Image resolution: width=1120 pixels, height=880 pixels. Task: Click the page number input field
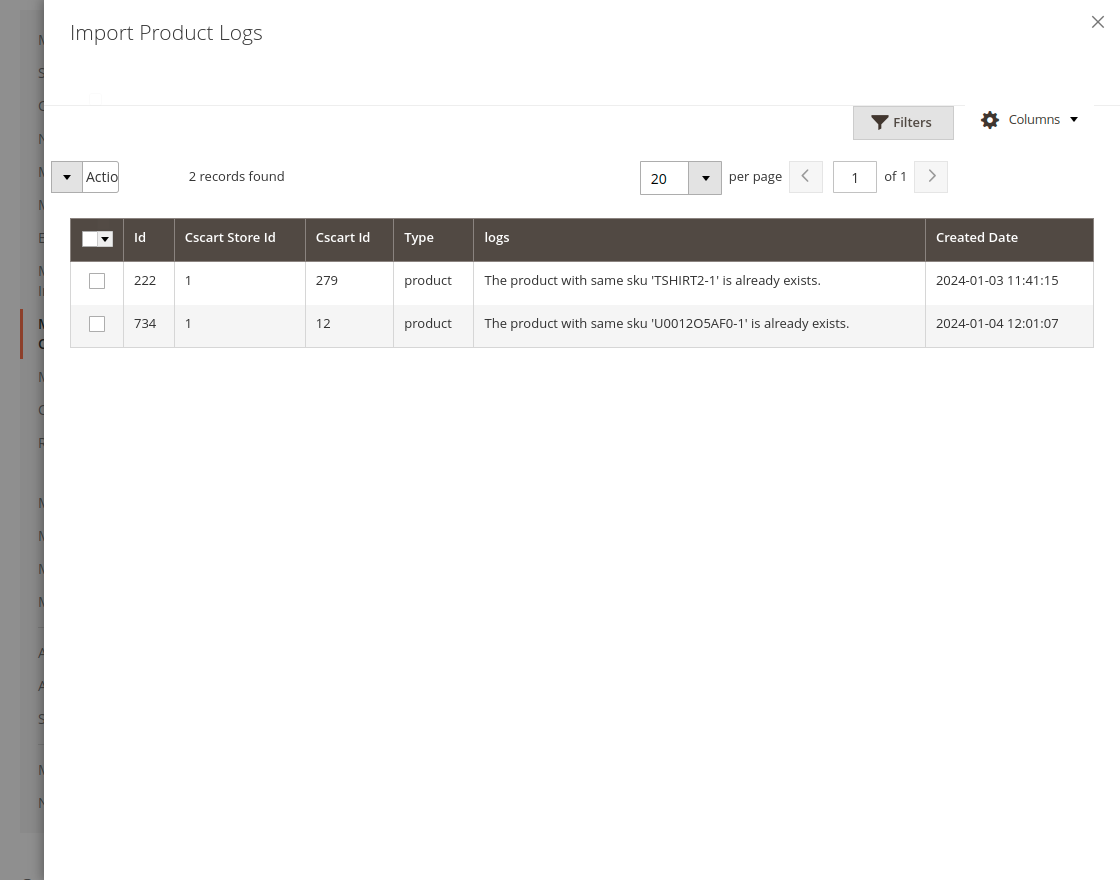[x=854, y=177]
